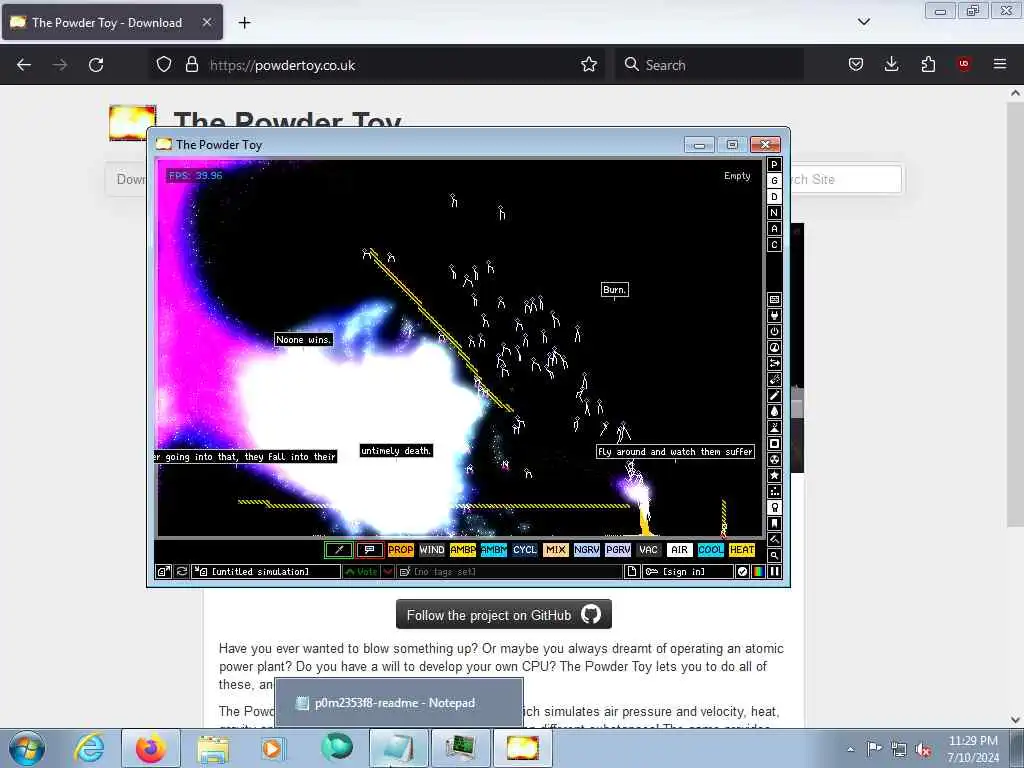Select the AIR tool
Viewport: 1024px width, 768px height.
pos(680,550)
